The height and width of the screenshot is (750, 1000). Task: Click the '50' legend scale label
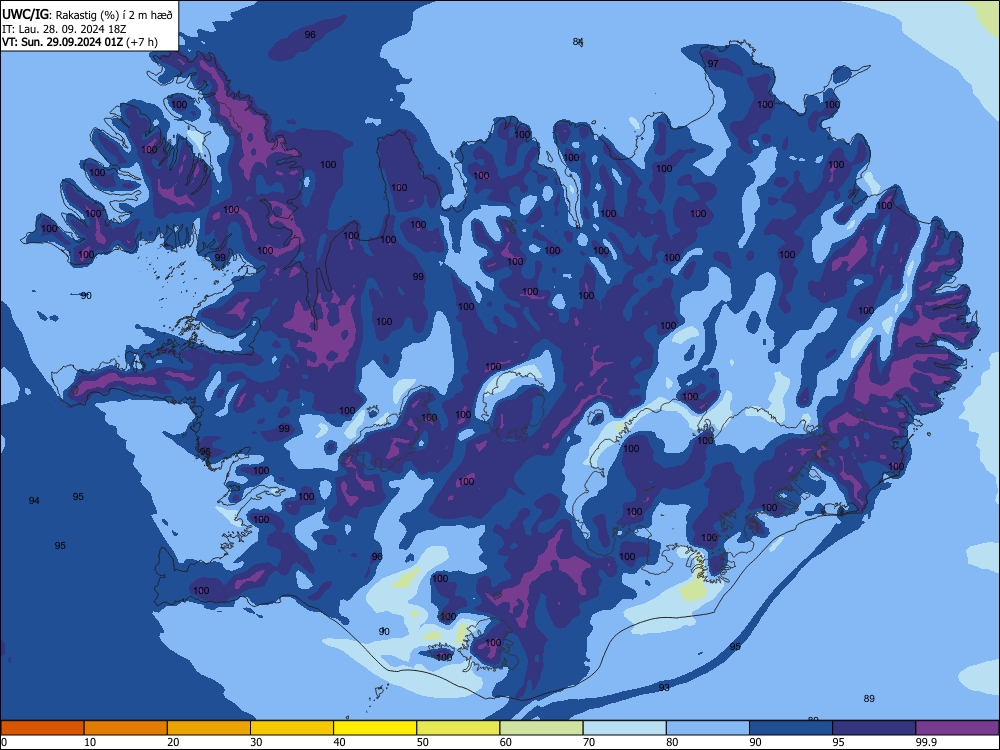click(x=422, y=742)
